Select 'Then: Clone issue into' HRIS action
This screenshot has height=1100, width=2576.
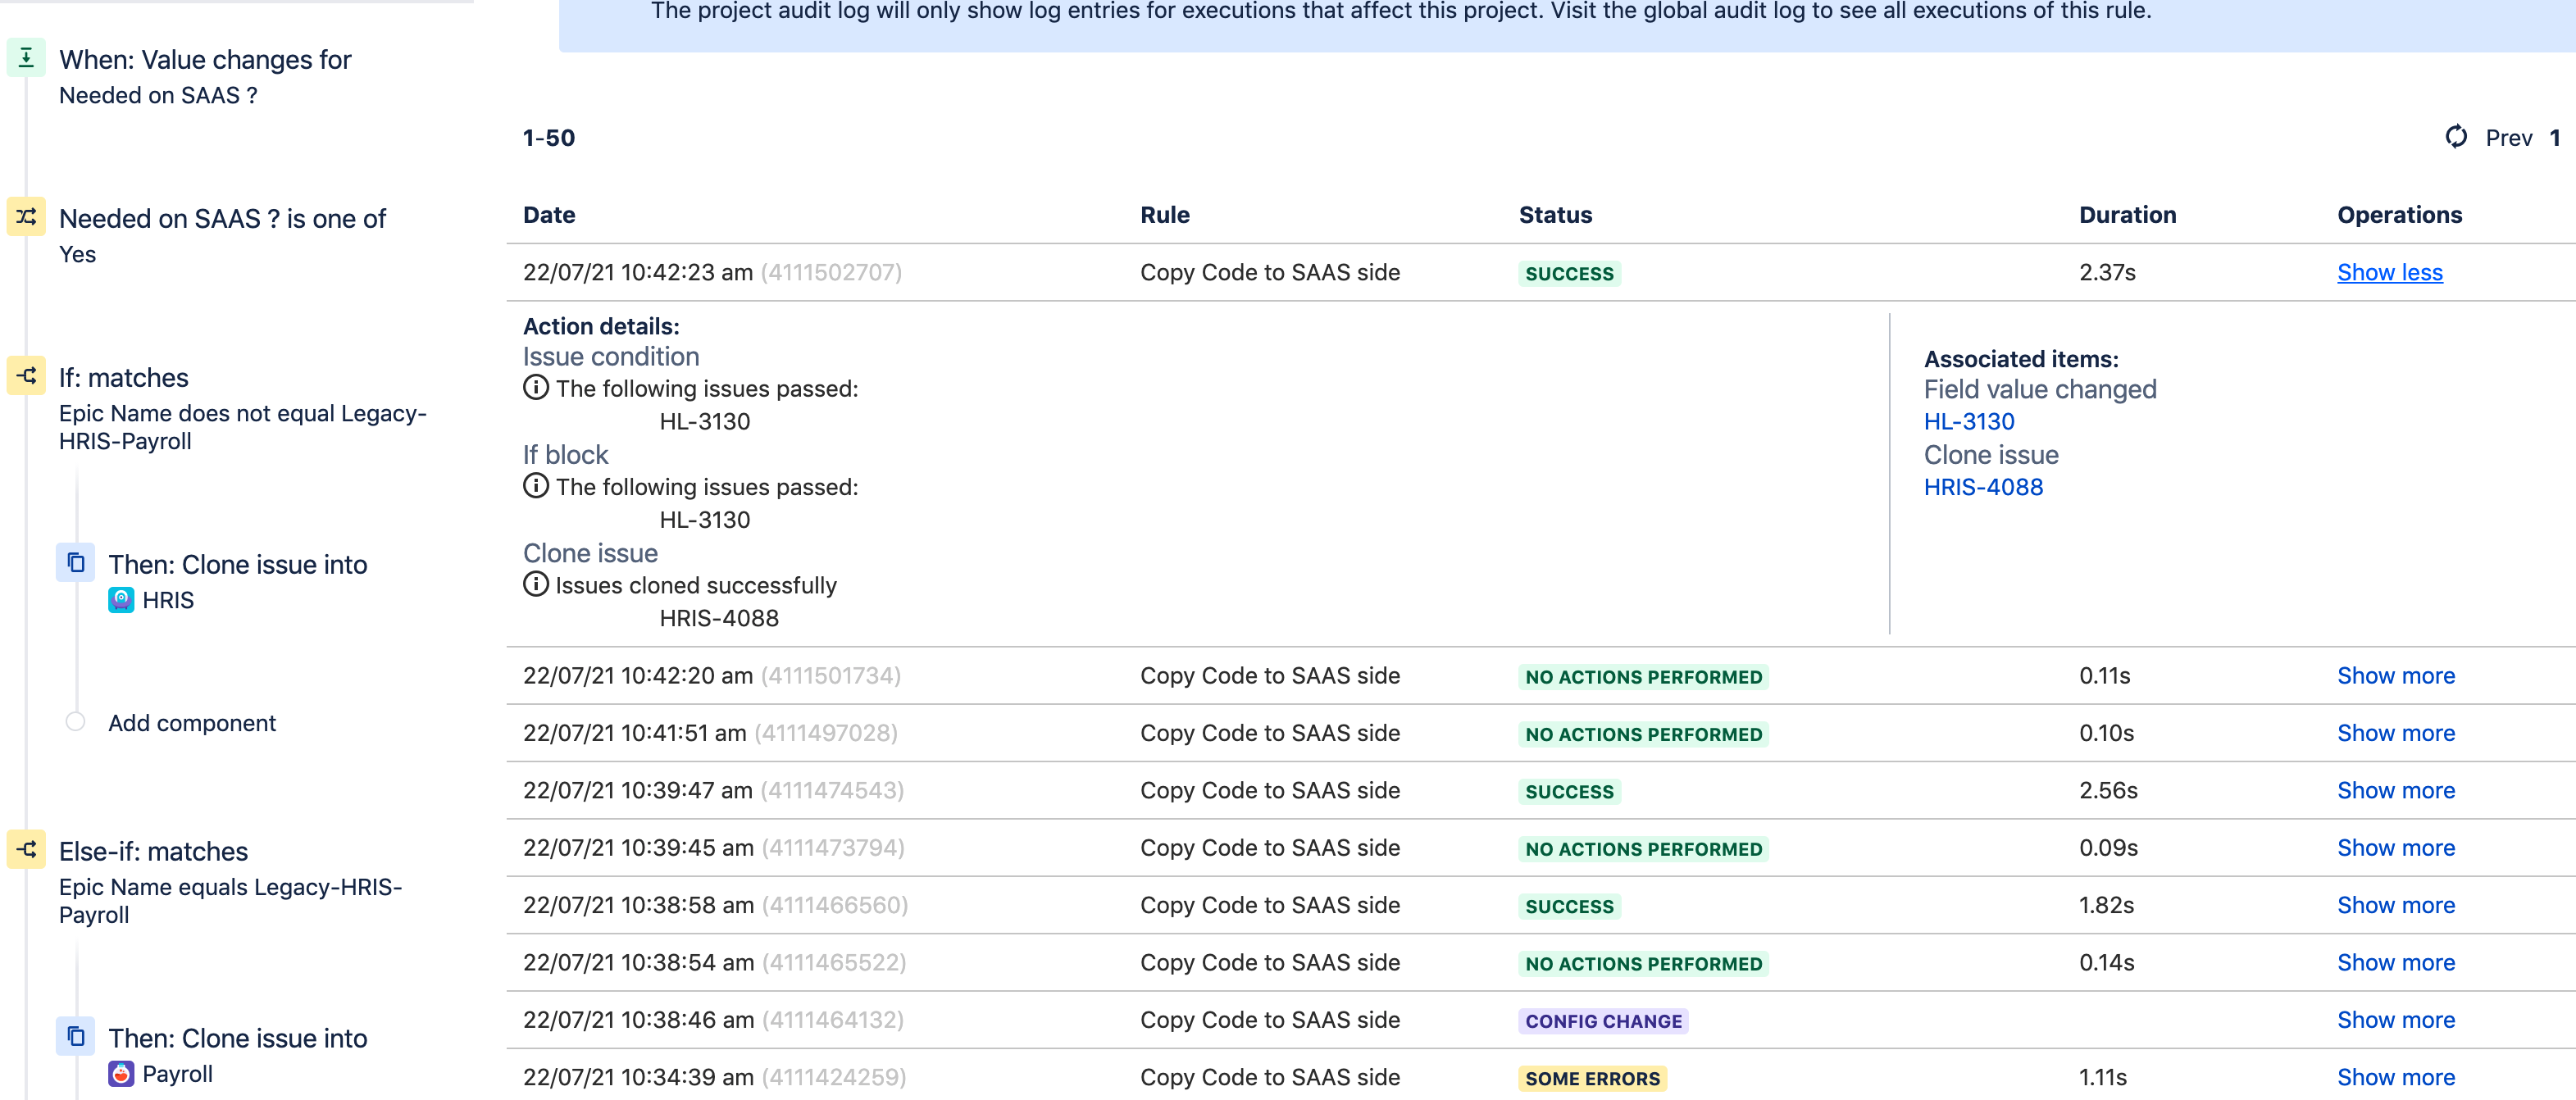[x=237, y=580]
